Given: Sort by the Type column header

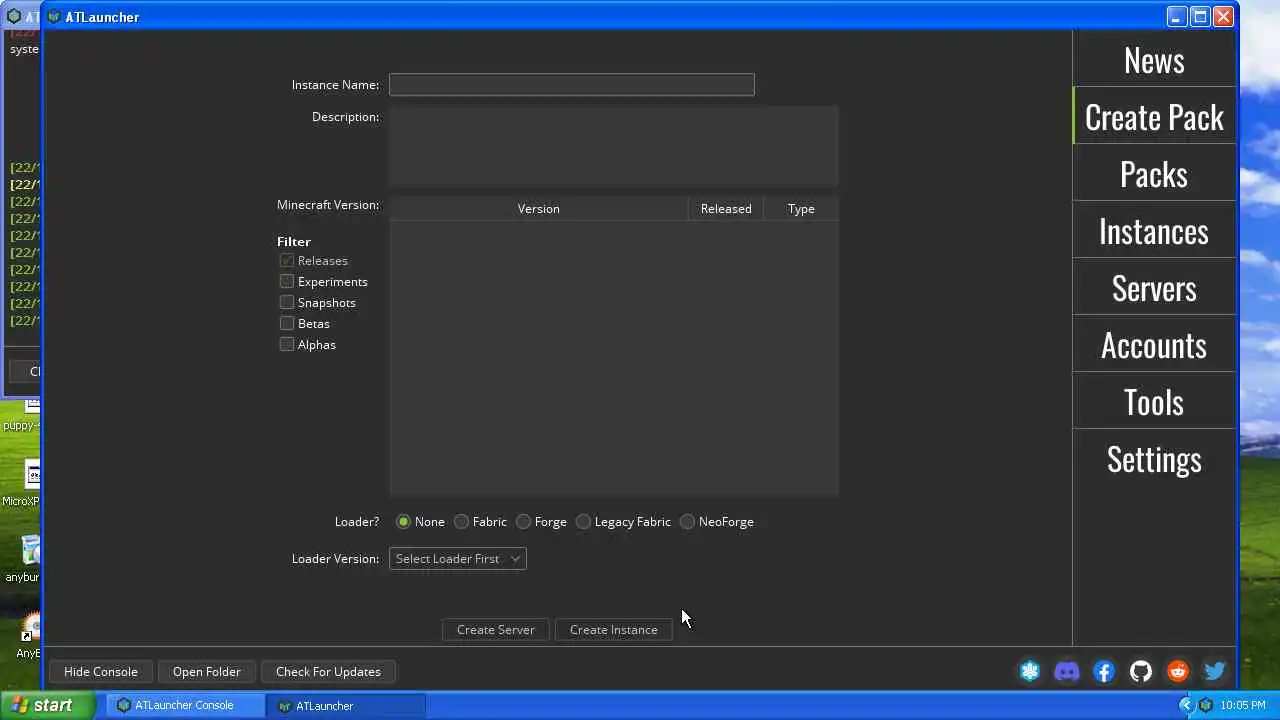Looking at the screenshot, I should point(801,209).
